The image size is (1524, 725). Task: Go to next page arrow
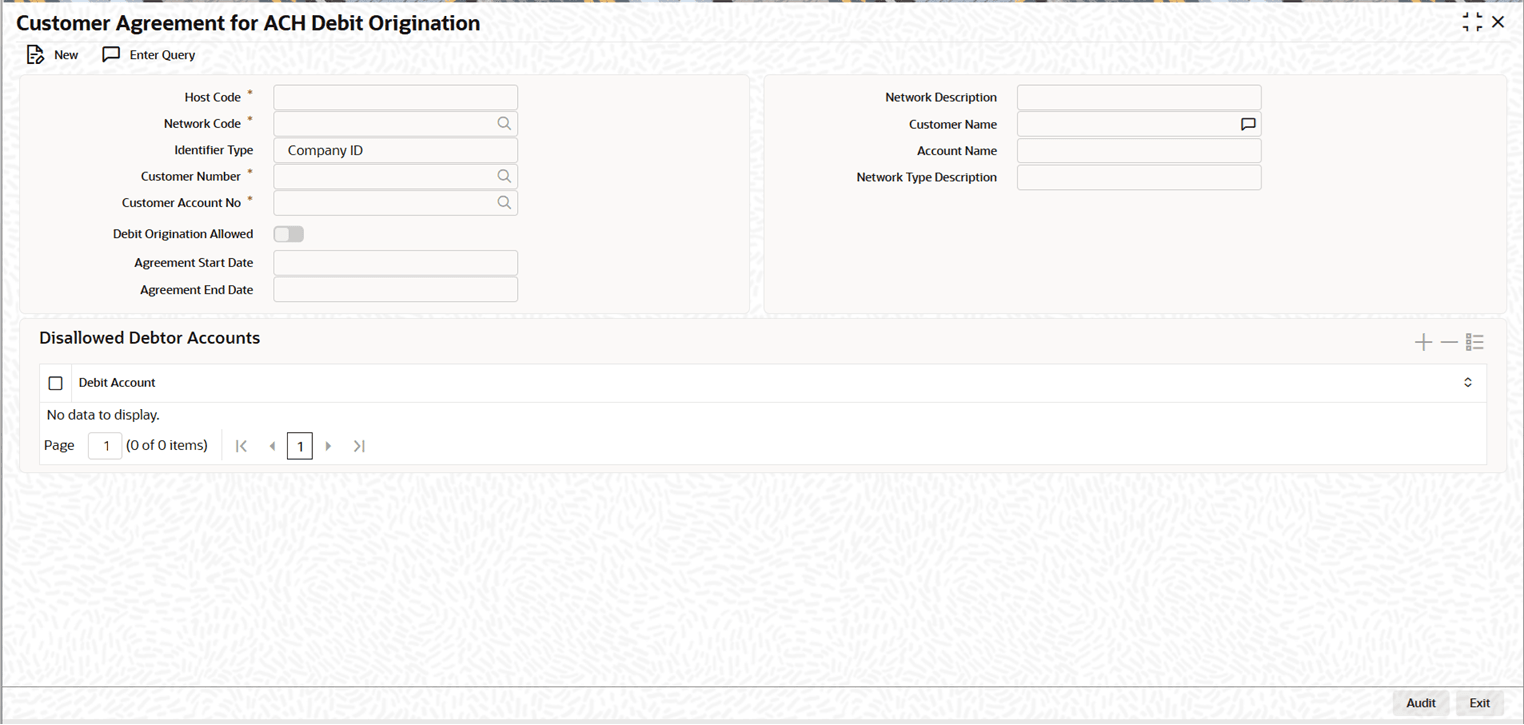328,446
